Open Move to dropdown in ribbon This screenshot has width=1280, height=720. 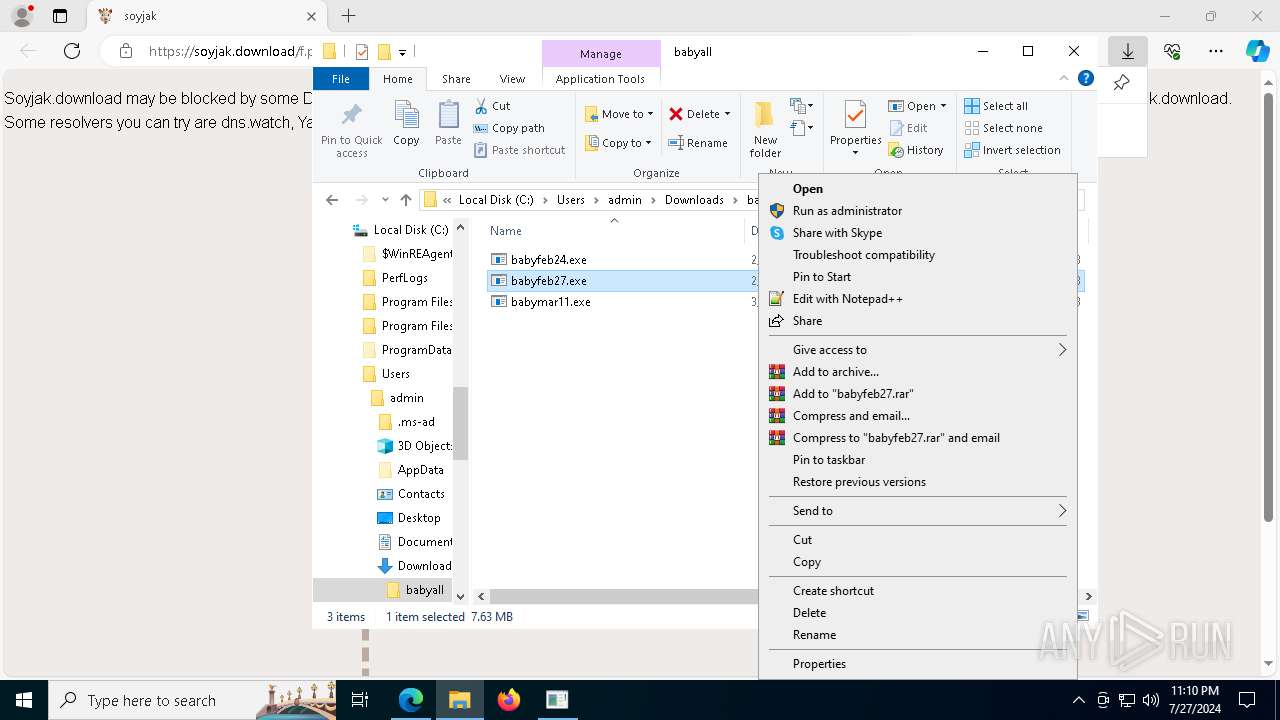(619, 114)
